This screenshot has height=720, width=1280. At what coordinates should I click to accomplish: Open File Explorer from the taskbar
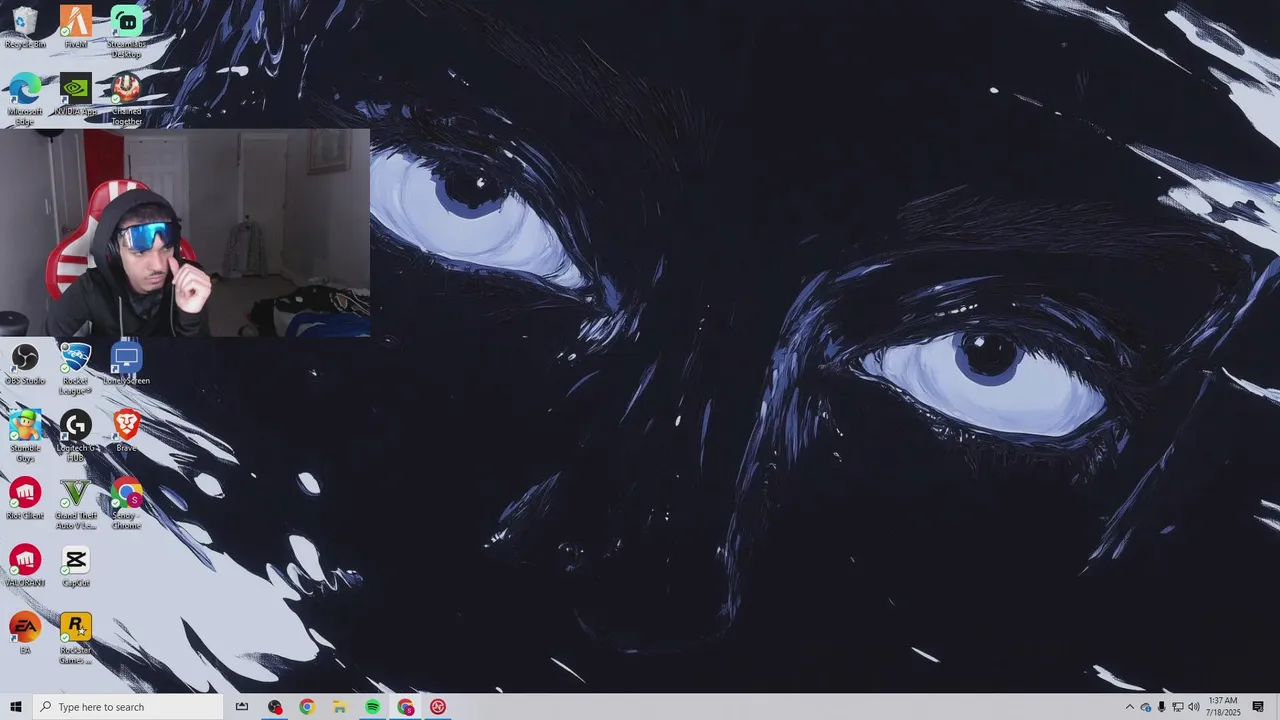pos(340,707)
